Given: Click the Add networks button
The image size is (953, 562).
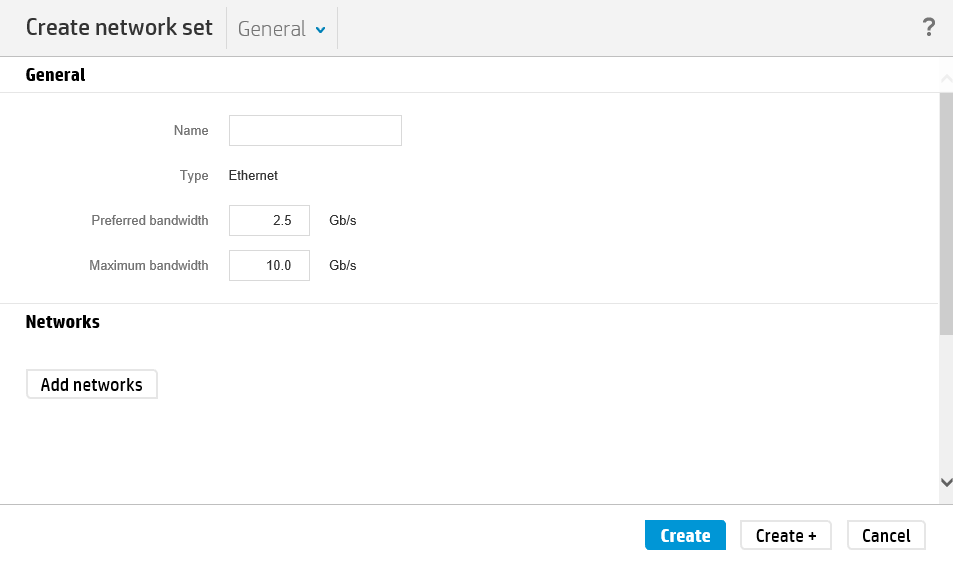Looking at the screenshot, I should (92, 385).
